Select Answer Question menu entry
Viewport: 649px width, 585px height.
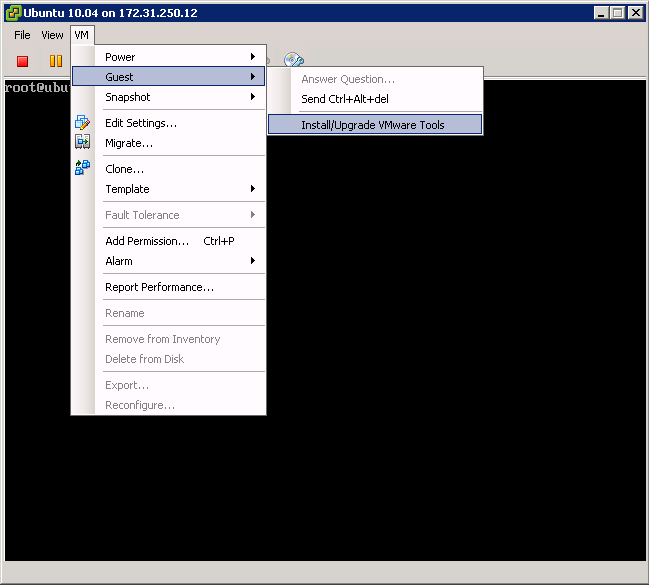[375, 79]
